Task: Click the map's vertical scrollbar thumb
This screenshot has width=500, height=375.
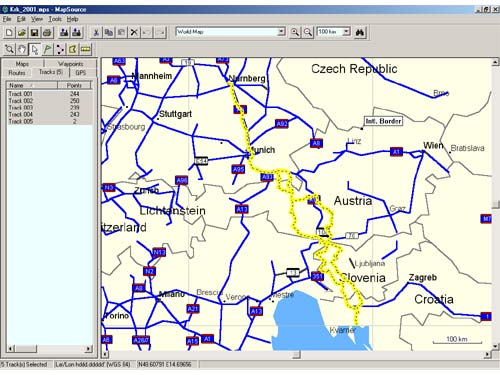Action: [x=495, y=204]
